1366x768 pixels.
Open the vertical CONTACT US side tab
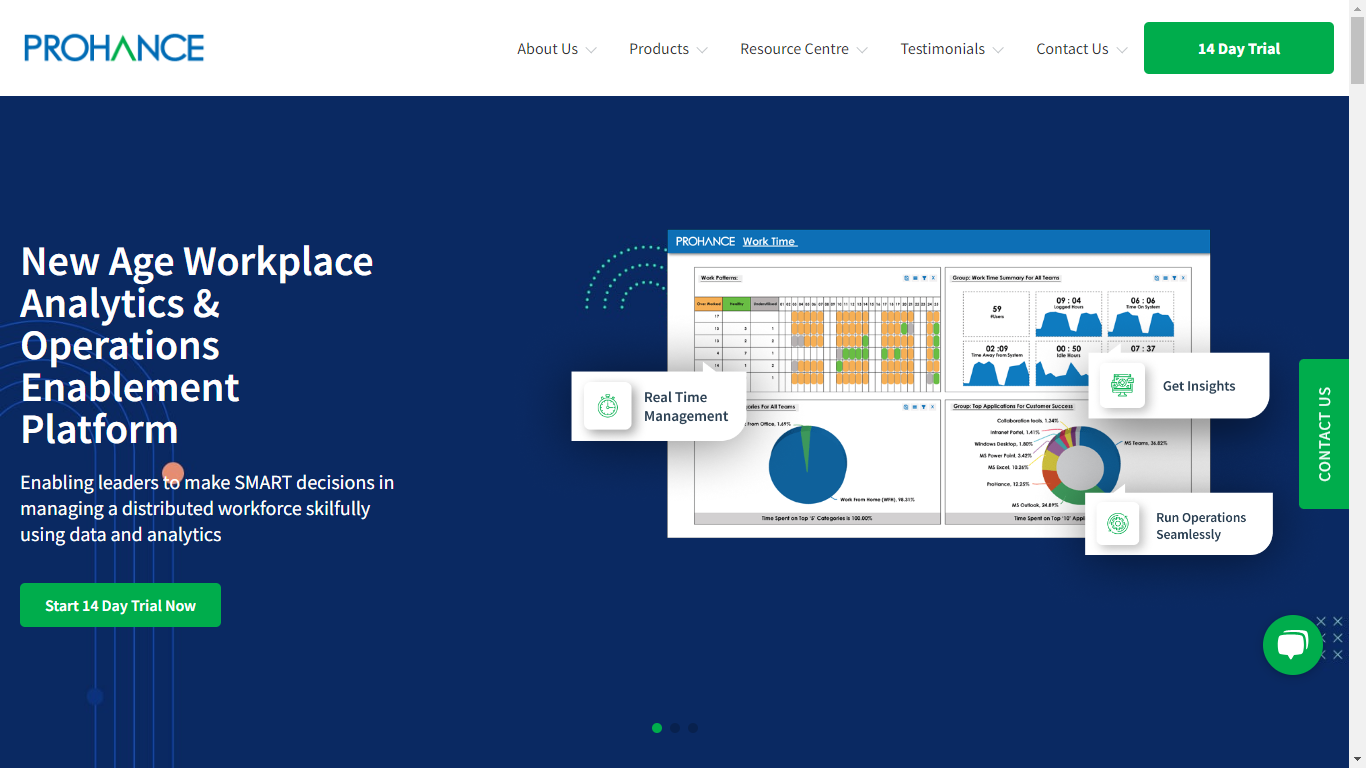pos(1324,434)
